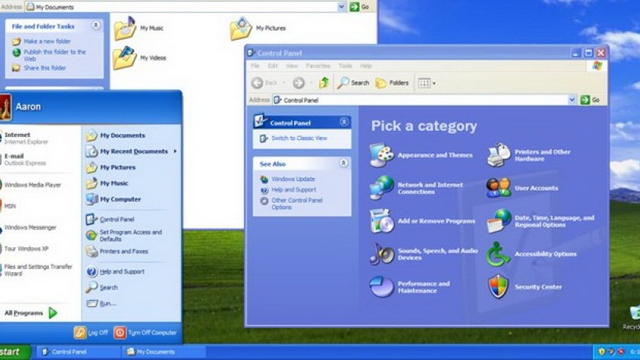Switch to My Documents taskbar button
Screen dimensions: 640x360
[x=163, y=352]
